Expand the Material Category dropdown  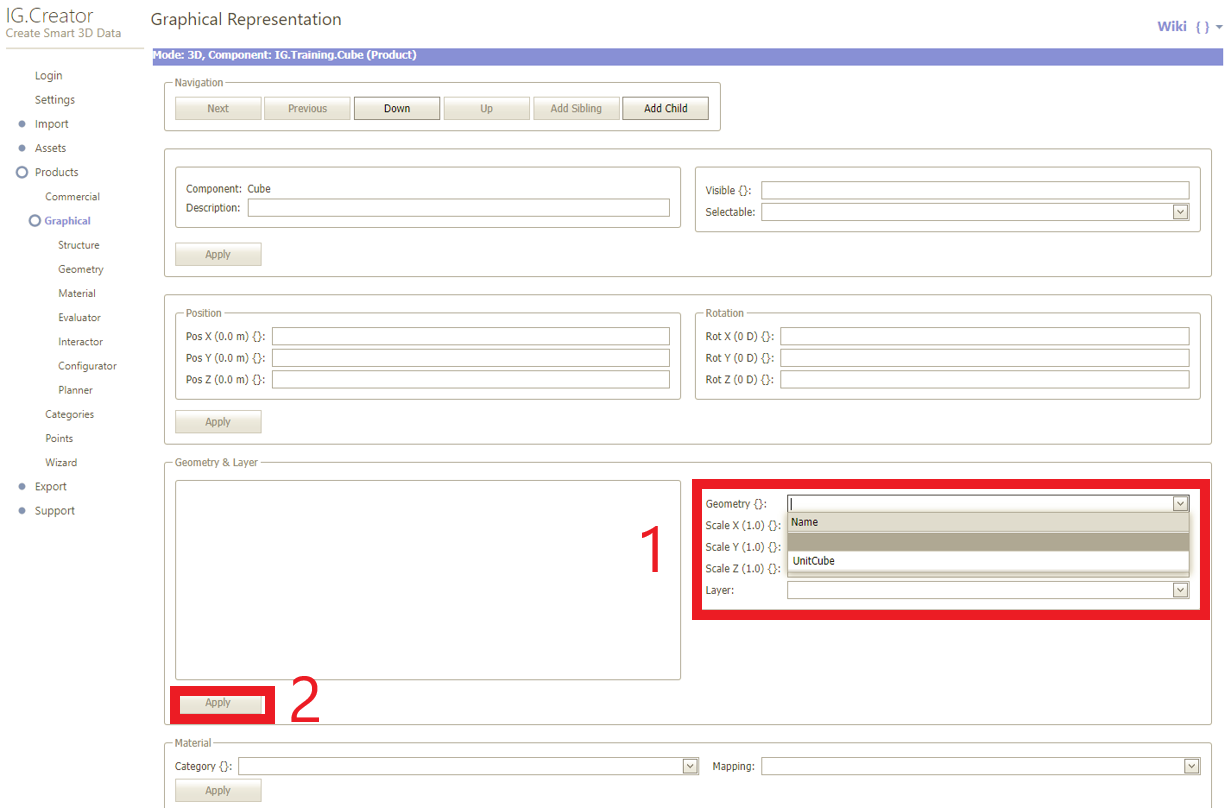pos(690,766)
